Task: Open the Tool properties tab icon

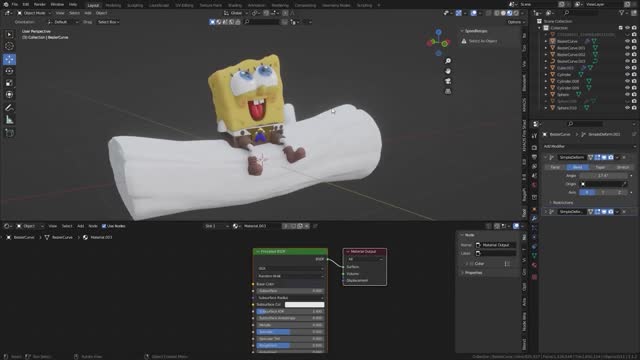Action: [534, 136]
